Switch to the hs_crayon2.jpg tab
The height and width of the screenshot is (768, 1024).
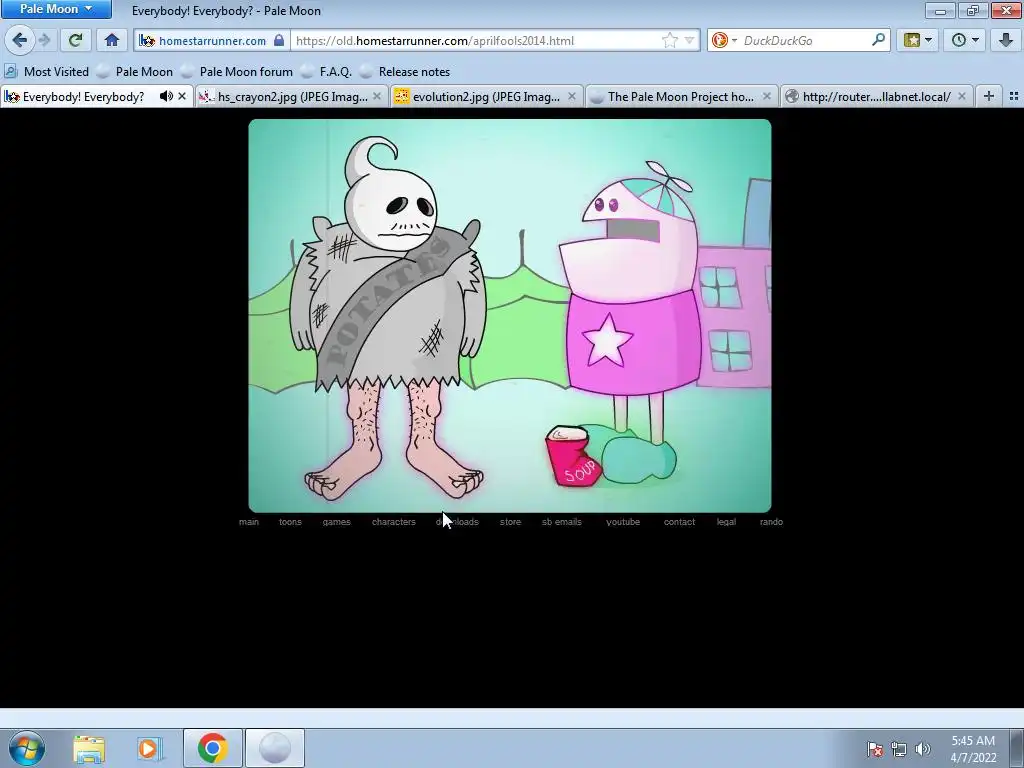tap(292, 97)
